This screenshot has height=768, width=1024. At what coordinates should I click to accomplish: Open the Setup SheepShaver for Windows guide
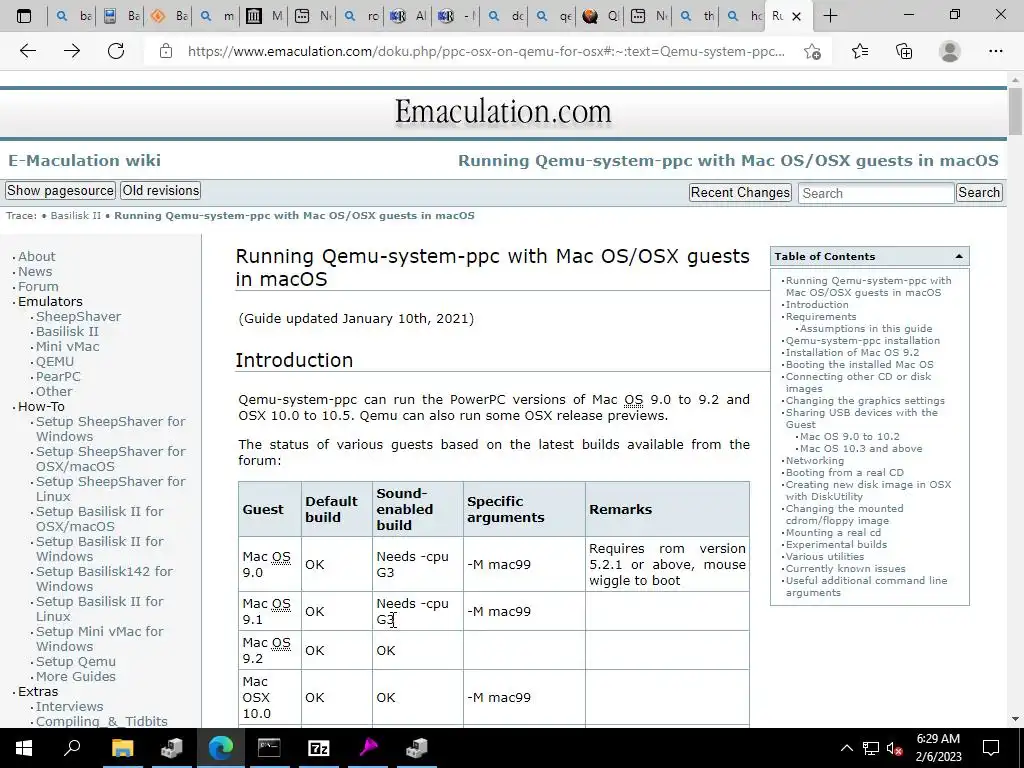tap(110, 429)
